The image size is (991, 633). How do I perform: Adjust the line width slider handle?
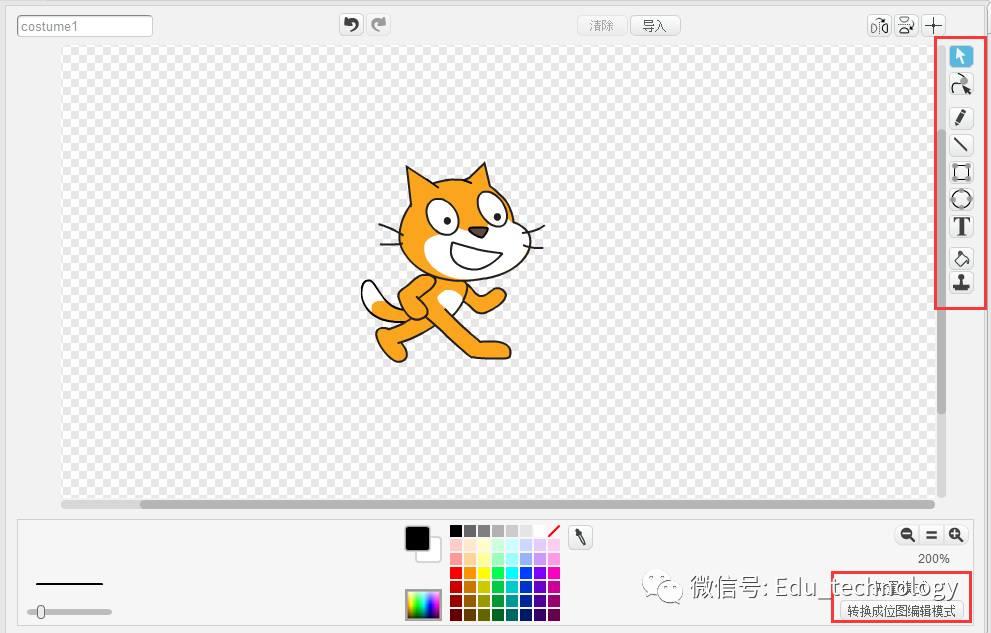click(x=41, y=612)
